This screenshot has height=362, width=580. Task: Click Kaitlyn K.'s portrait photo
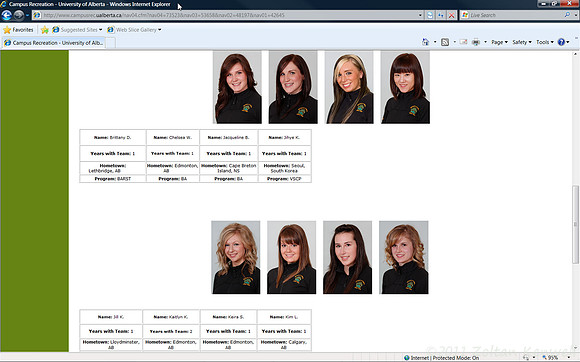coord(291,257)
